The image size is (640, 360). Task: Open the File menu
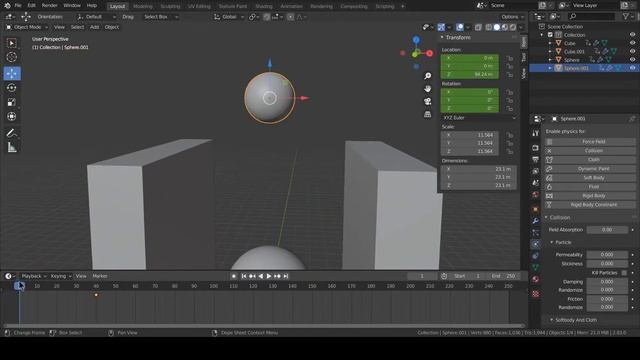[18, 6]
